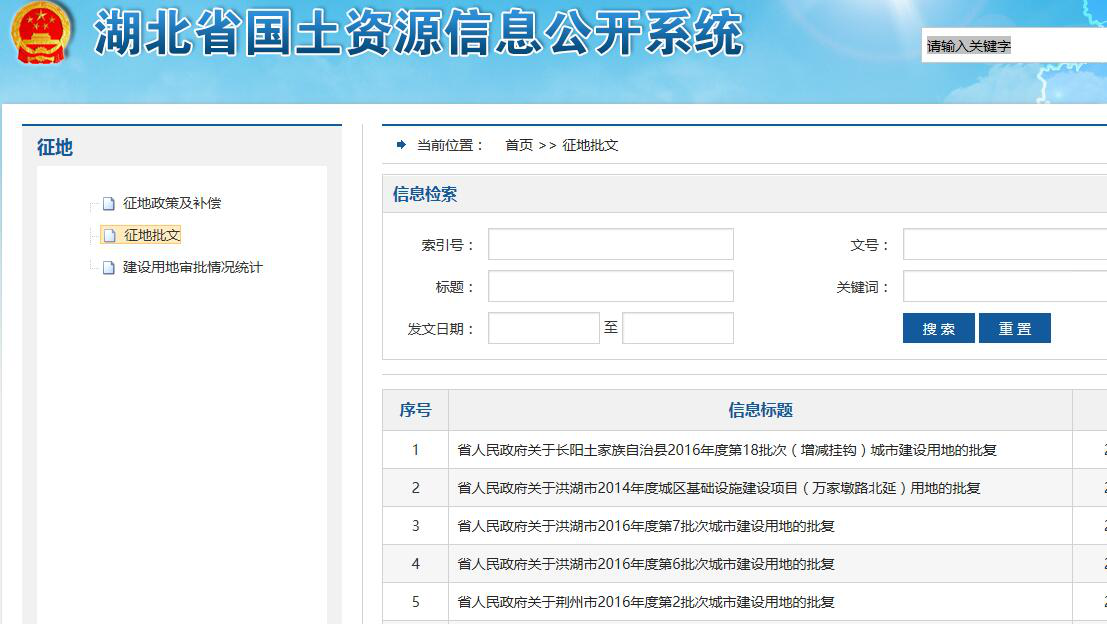
Task: Open the 长阳土家族自治县 2016 第18批次 approval
Action: pos(726,450)
